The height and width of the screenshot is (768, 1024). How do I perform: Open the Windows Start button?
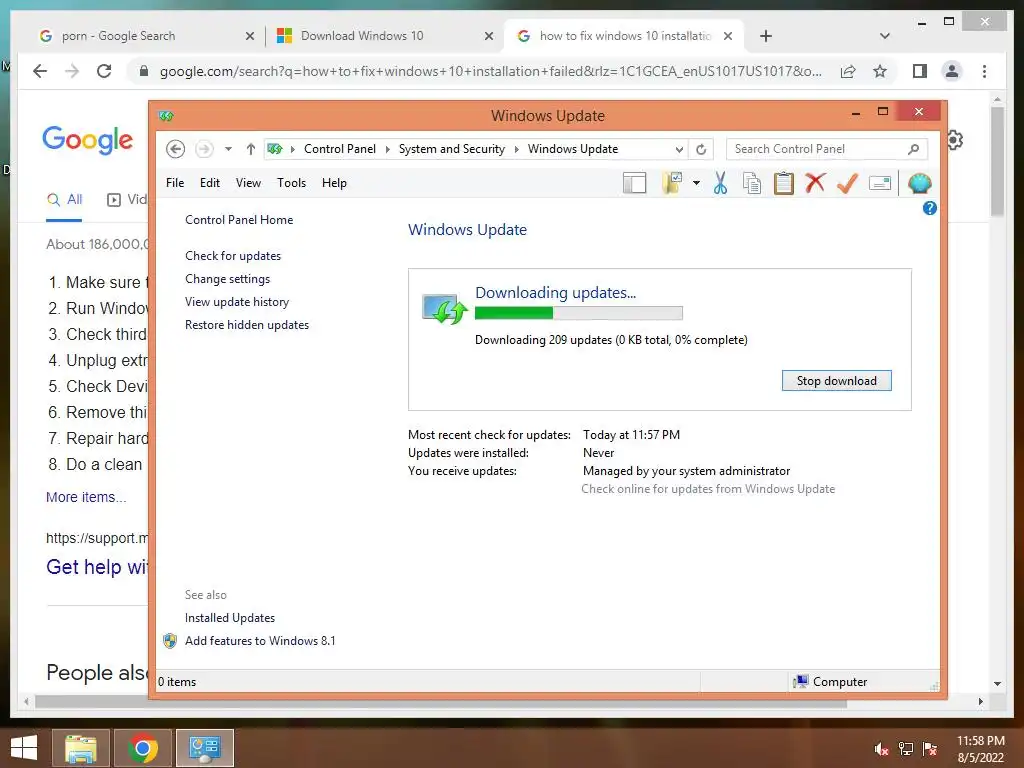pyautogui.click(x=24, y=748)
